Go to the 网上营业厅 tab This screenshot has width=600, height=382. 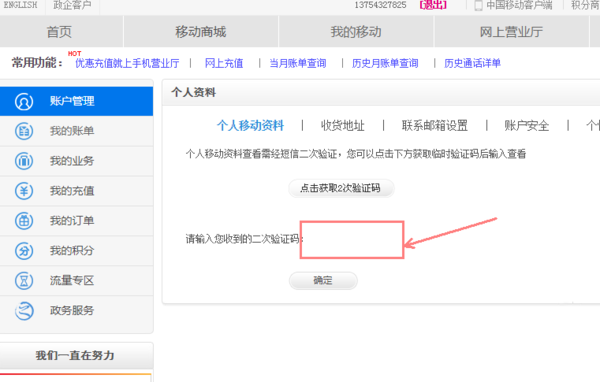511,32
